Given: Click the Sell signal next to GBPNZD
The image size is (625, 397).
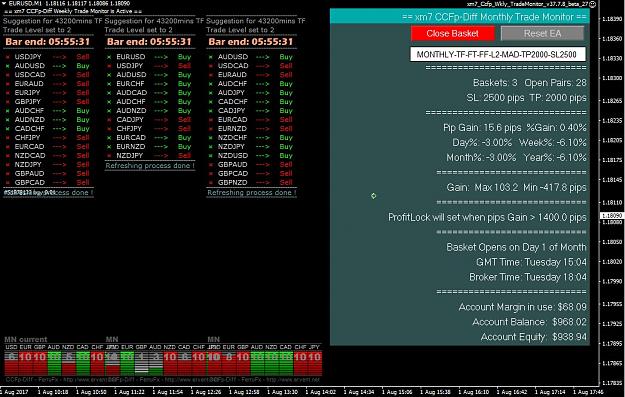Looking at the screenshot, I should coord(286,183).
